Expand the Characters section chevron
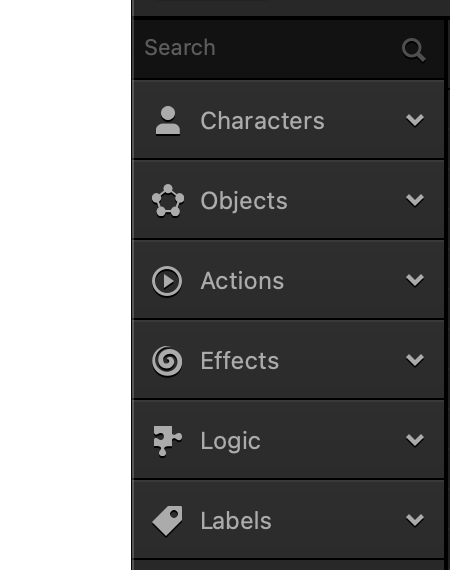 click(x=415, y=120)
